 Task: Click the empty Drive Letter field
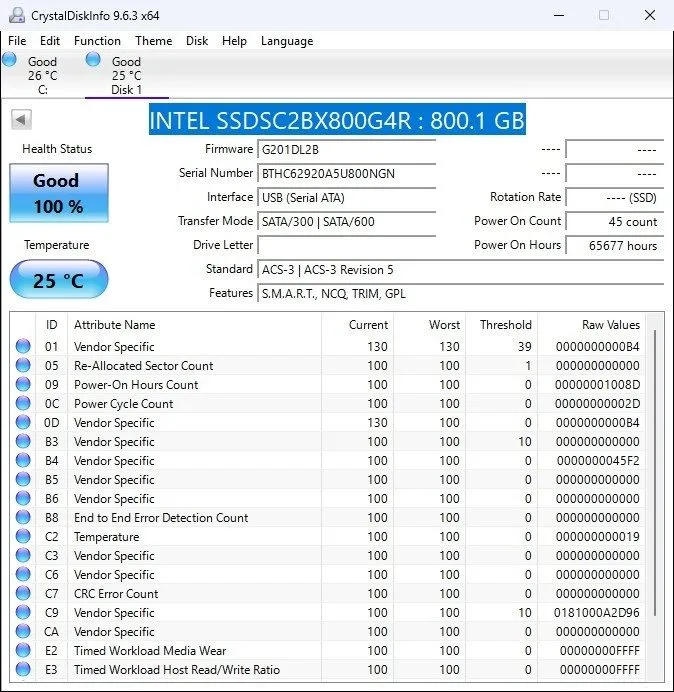[346, 245]
